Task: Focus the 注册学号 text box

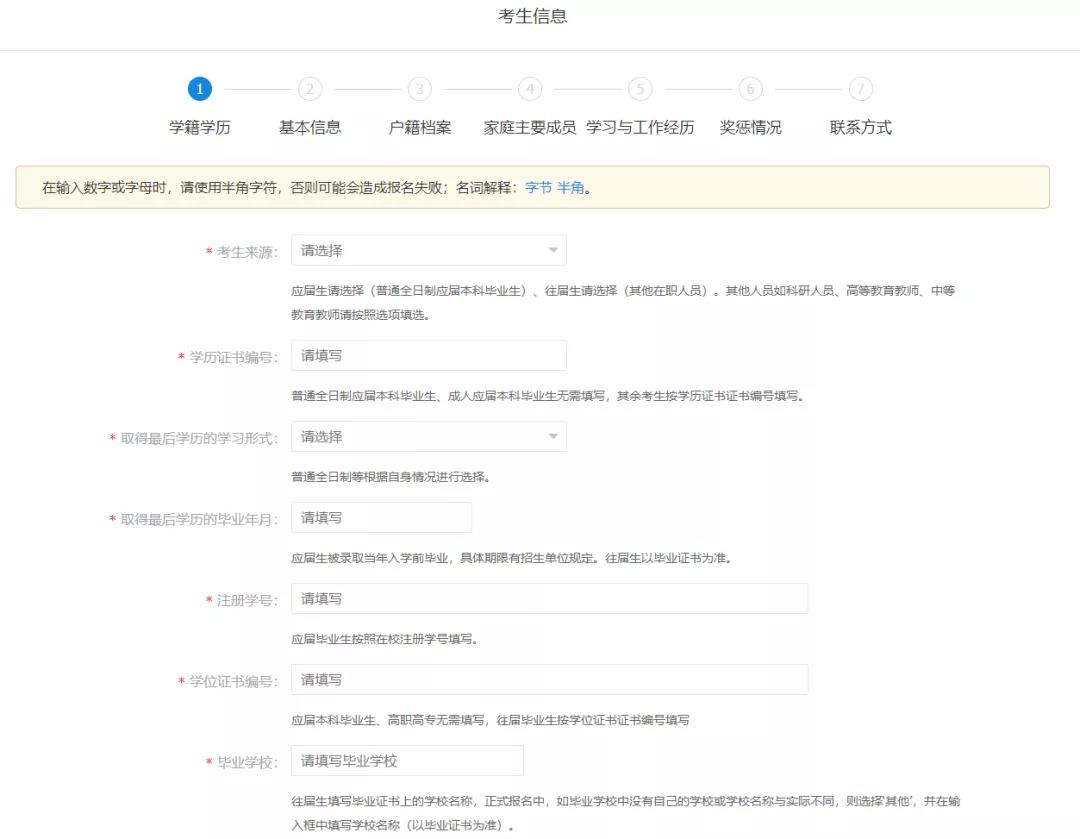Action: point(549,599)
